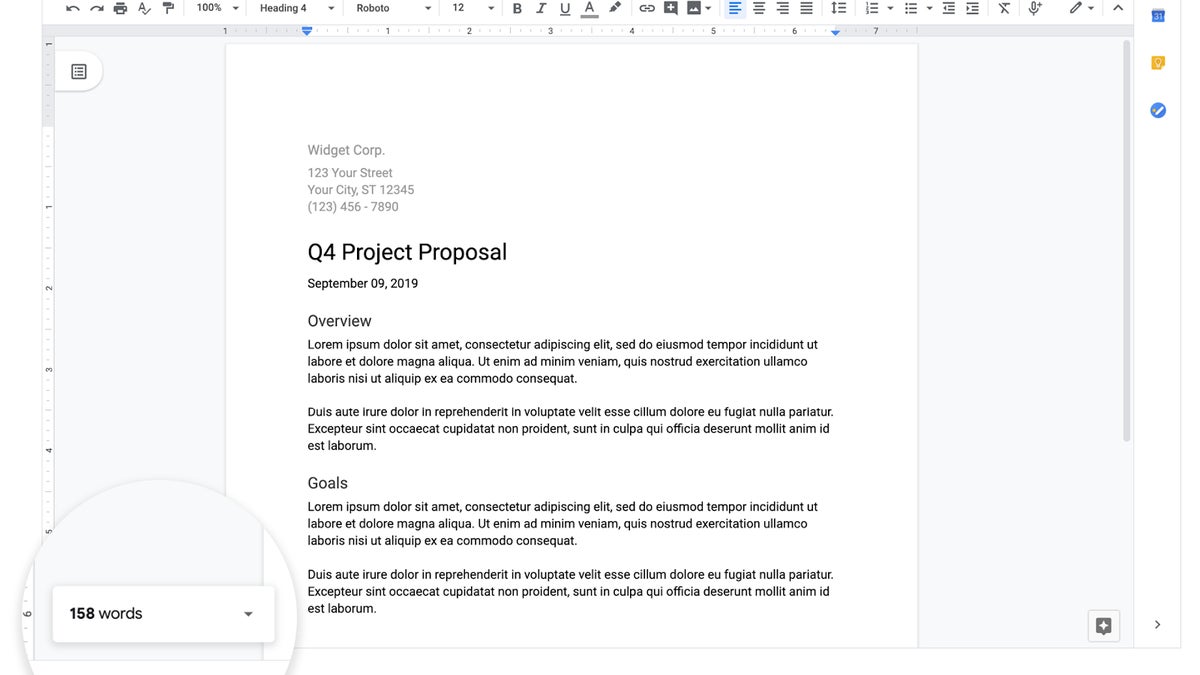Open Google Tasks side panel
The image size is (1200, 675).
[1158, 110]
